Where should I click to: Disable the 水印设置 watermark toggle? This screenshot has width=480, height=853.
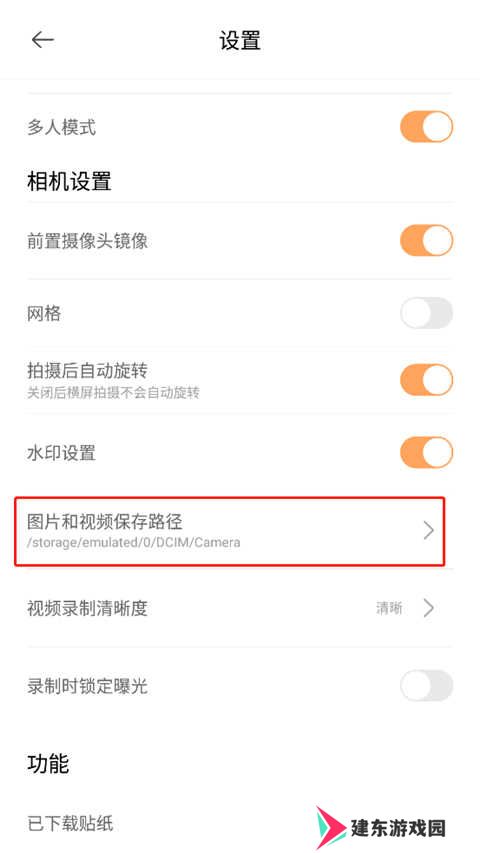coord(427,452)
